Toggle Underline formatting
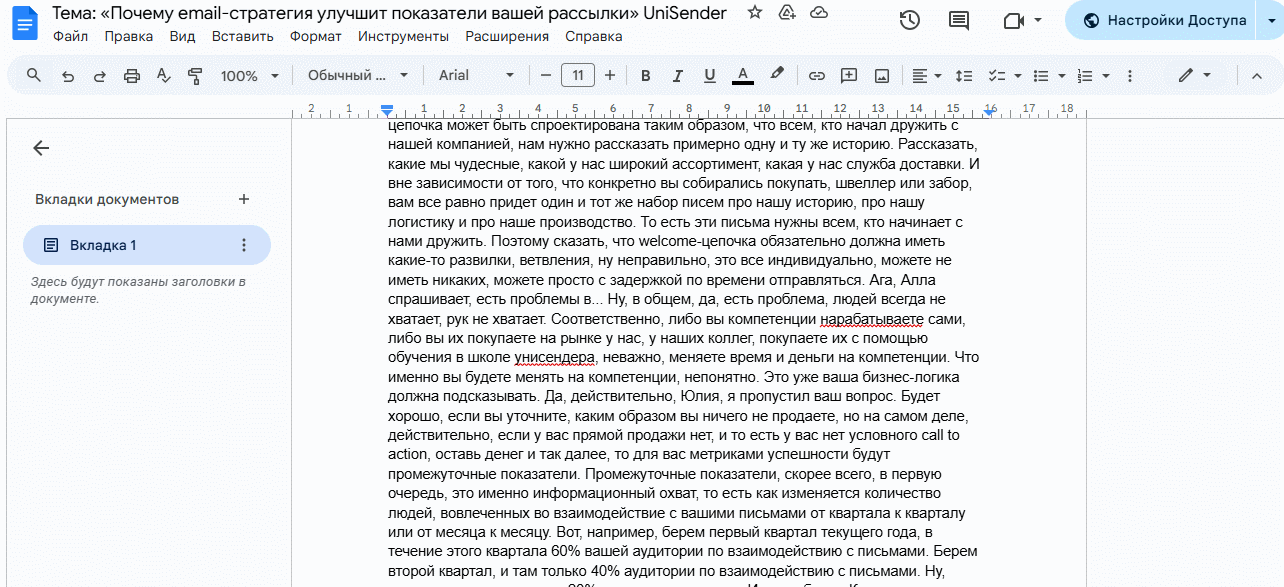This screenshot has width=1284, height=587. point(709,76)
